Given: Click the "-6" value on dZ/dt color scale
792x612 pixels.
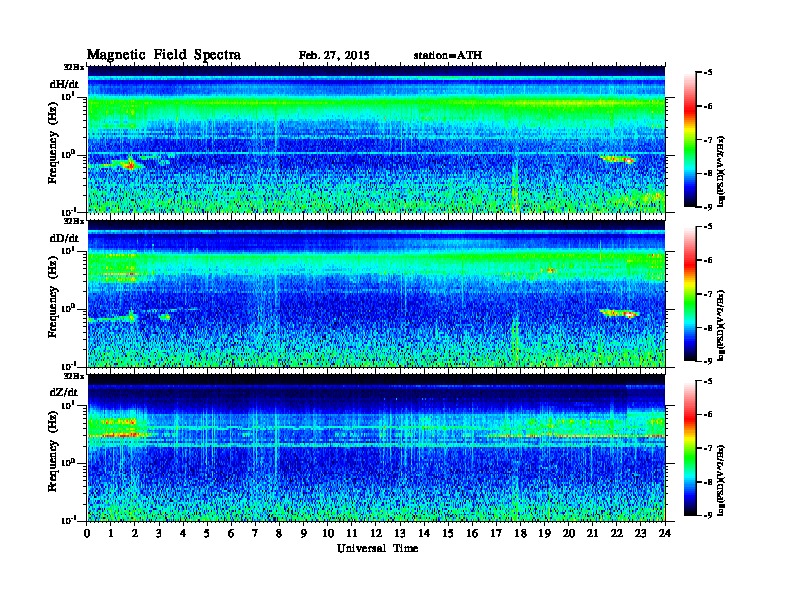Looking at the screenshot, I should tap(707, 414).
